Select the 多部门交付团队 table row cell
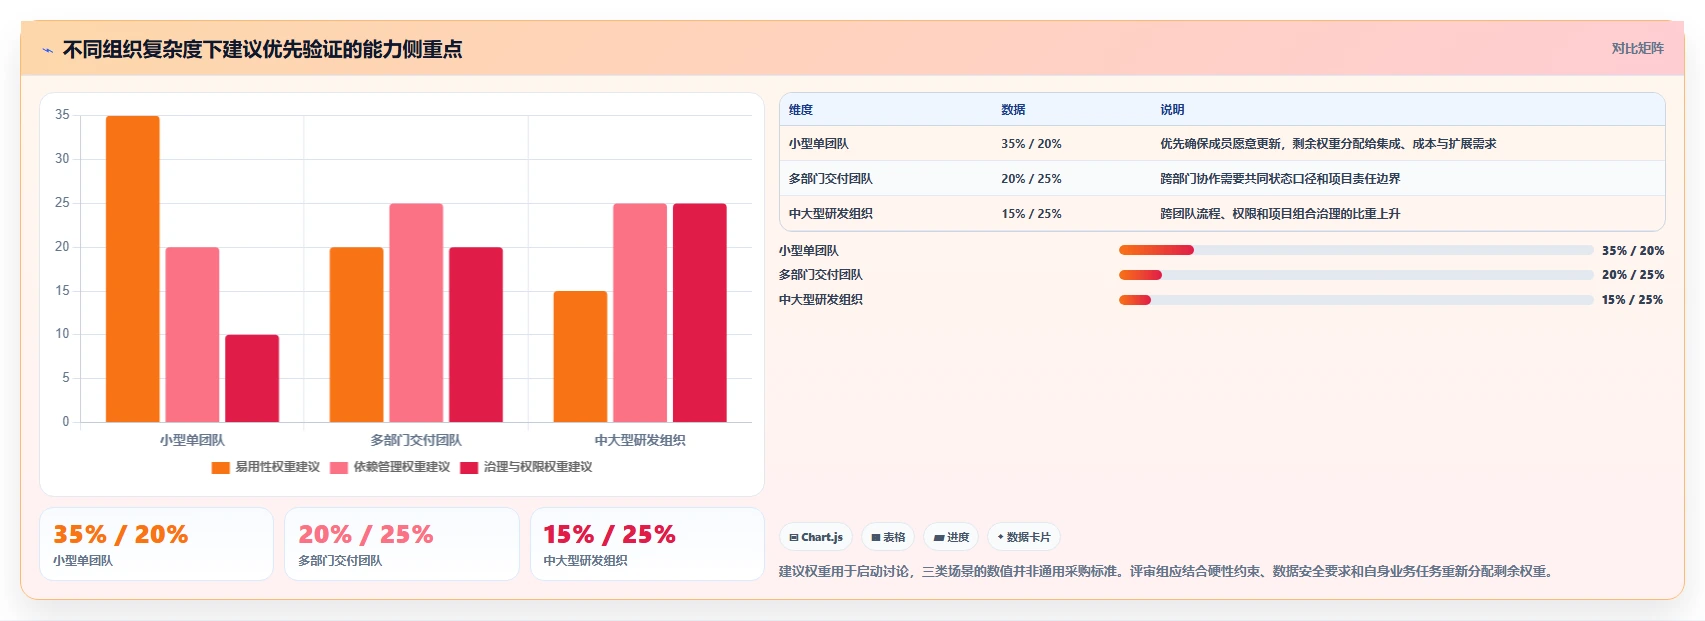The image size is (1705, 621). pos(830,179)
